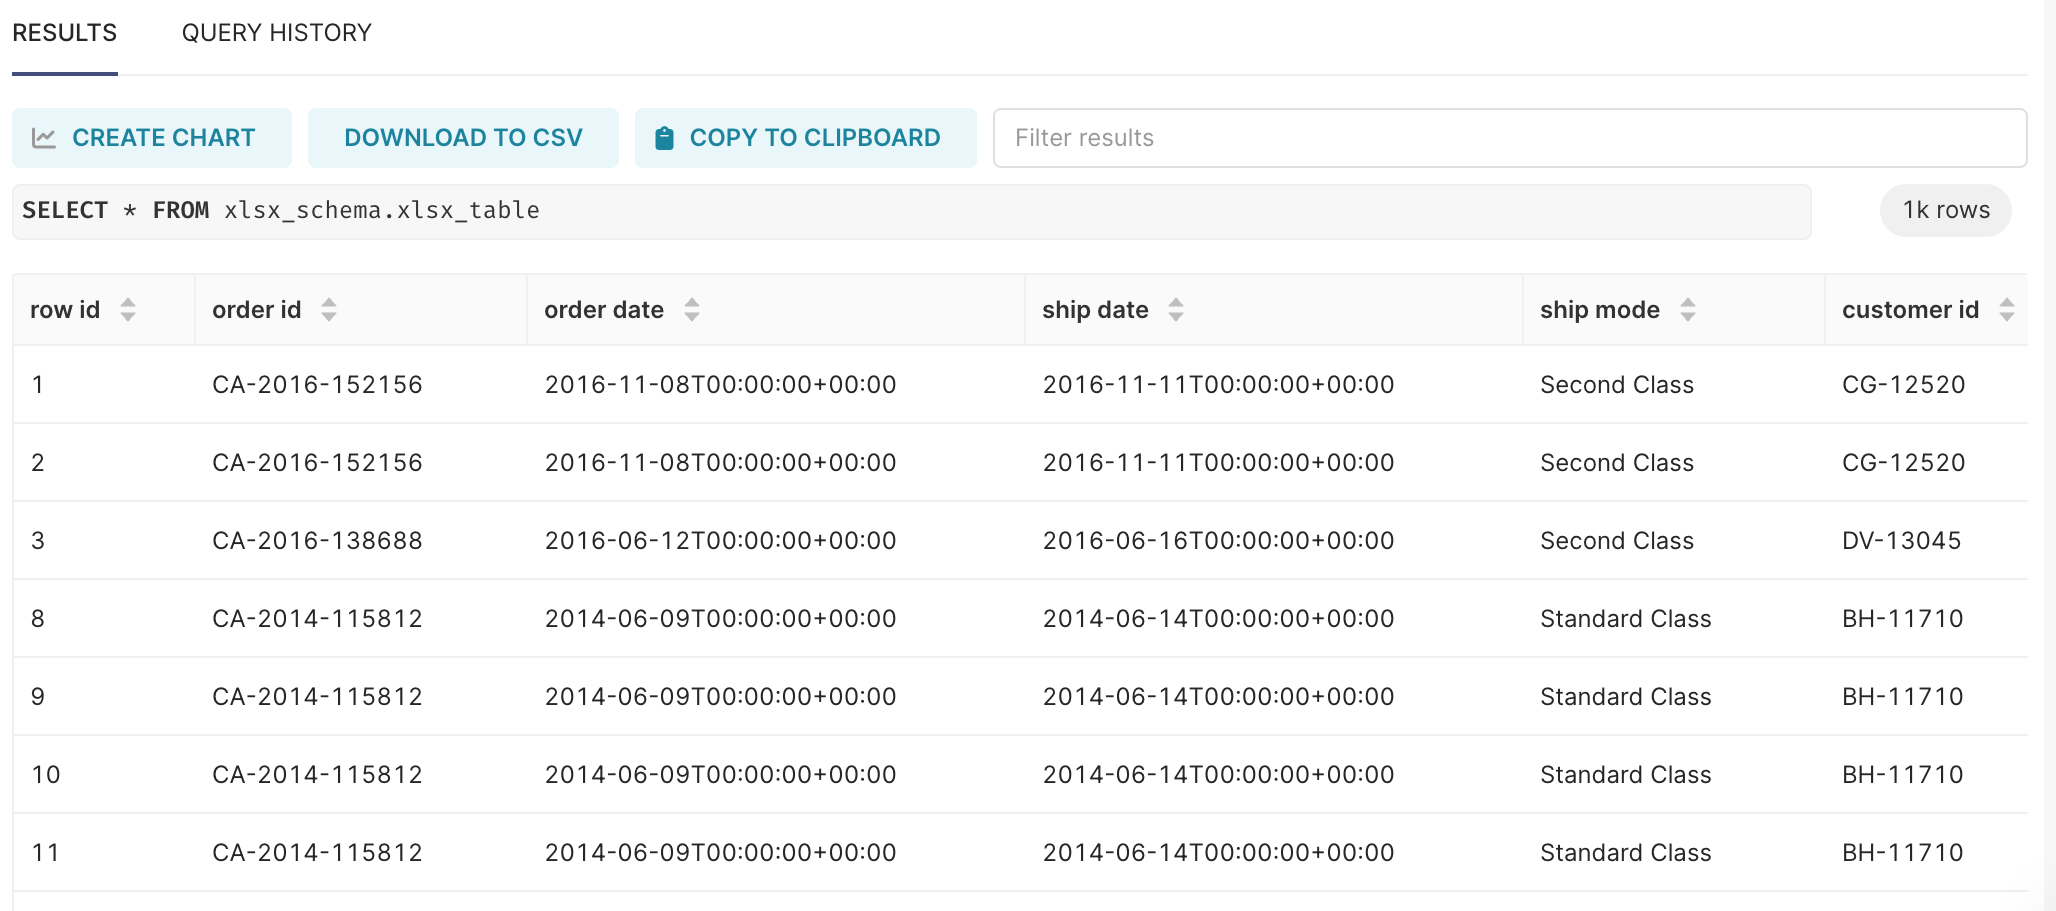
Task: Sort by row id column arrows
Action: [128, 310]
